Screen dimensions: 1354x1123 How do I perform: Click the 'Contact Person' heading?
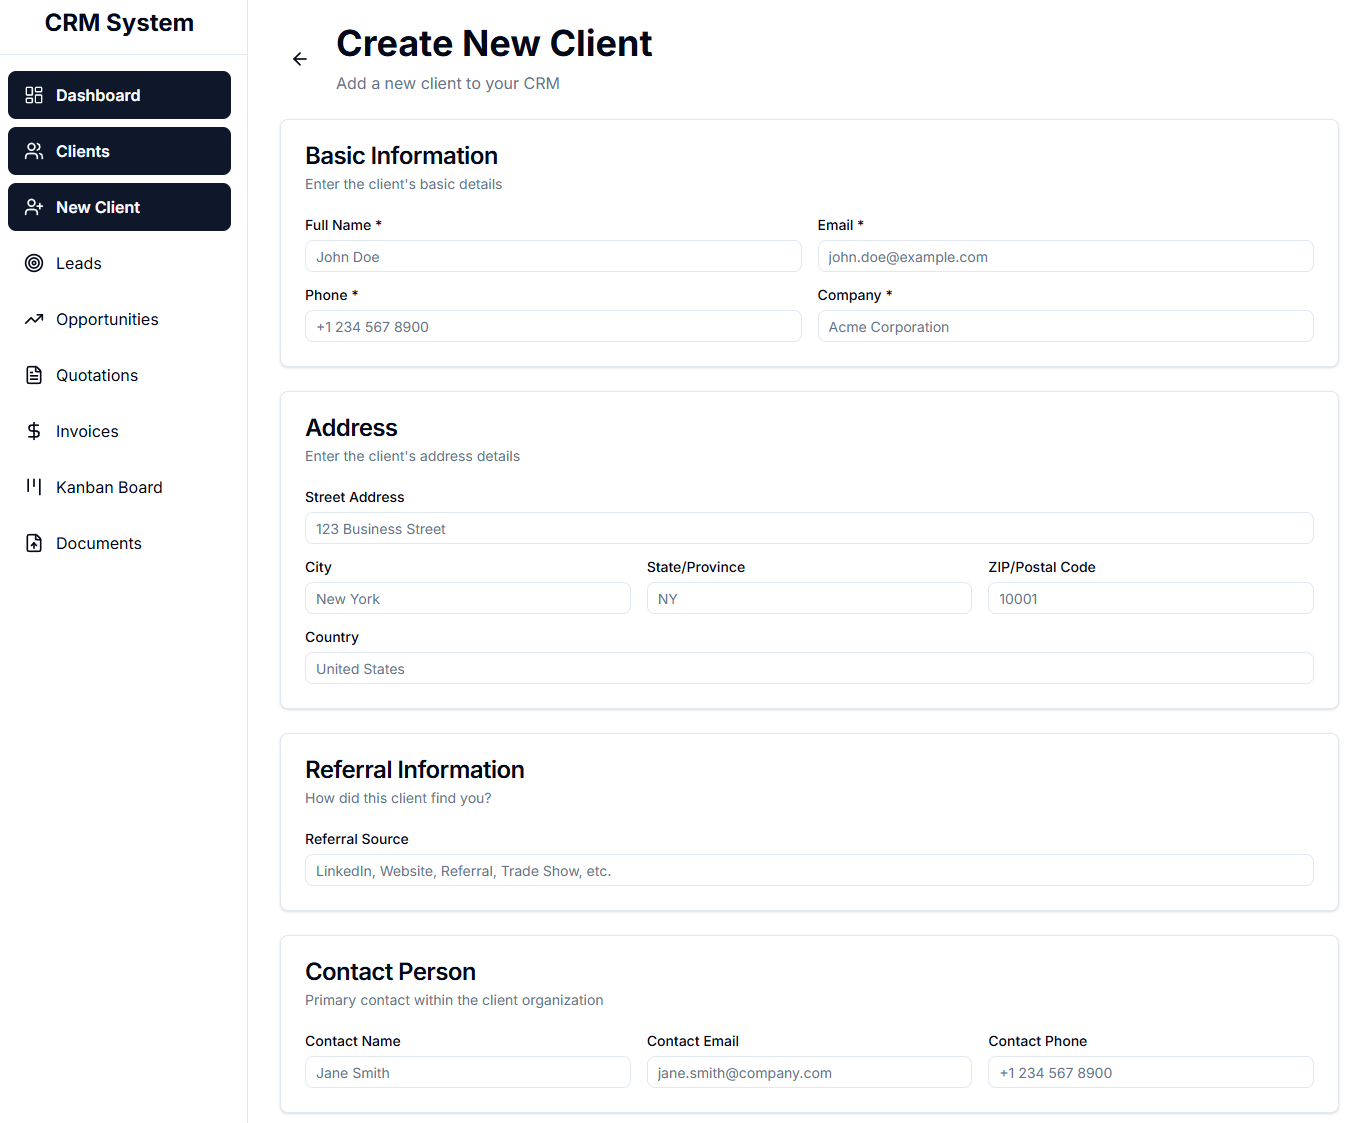[x=390, y=972]
